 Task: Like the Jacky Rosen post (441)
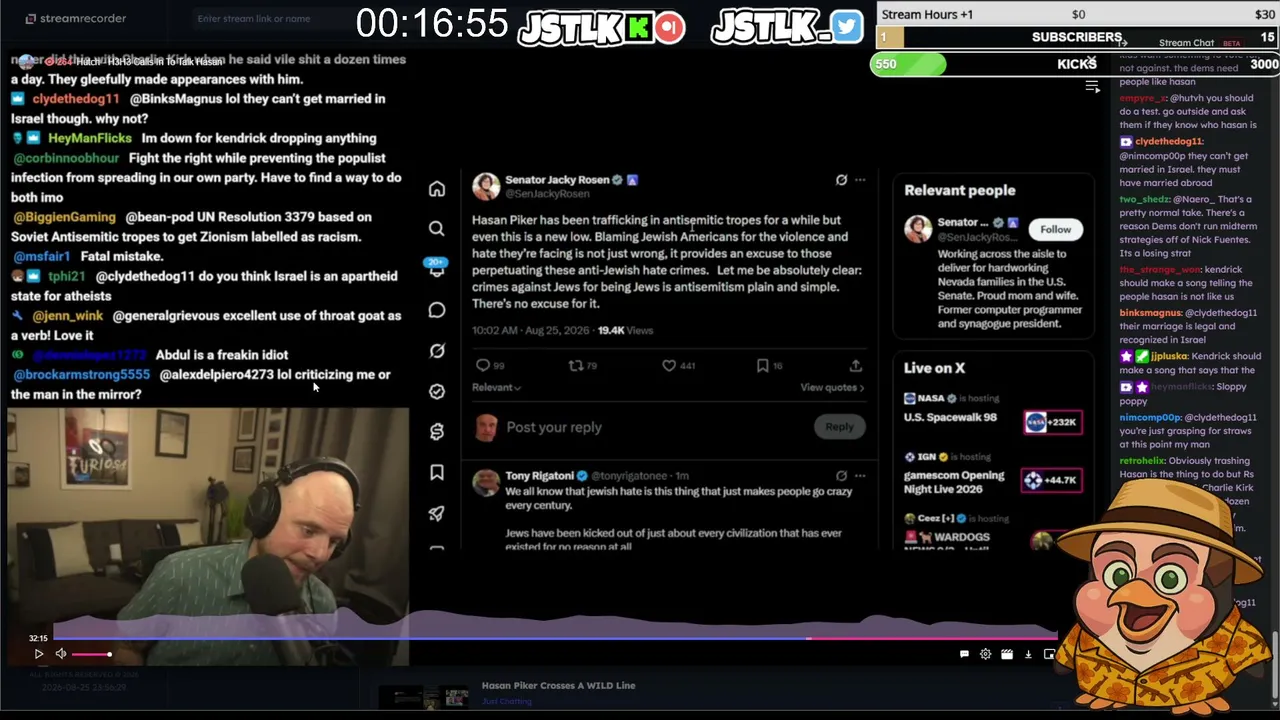(x=669, y=366)
